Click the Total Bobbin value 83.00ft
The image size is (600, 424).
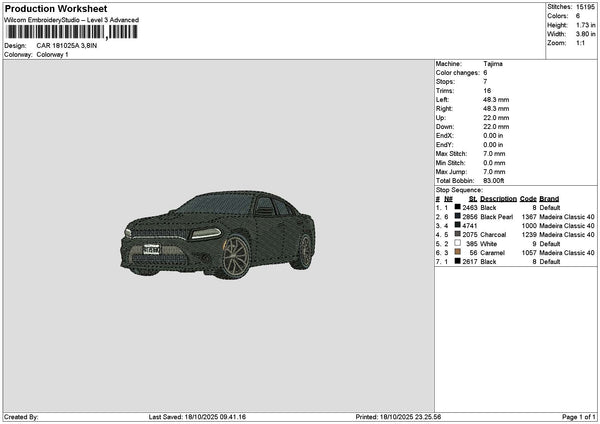click(494, 181)
